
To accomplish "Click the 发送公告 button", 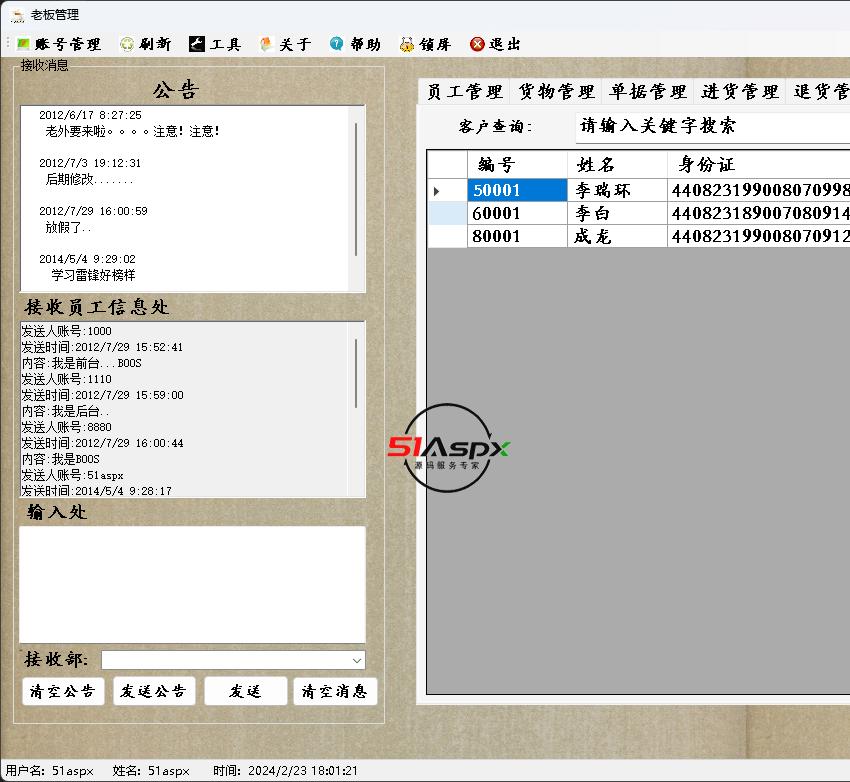I will (x=154, y=691).
